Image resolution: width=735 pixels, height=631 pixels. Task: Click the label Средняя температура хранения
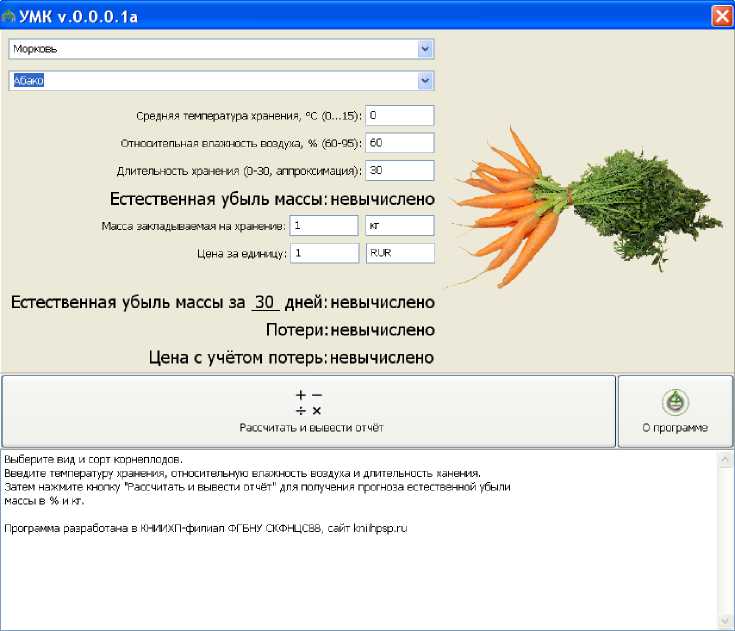pyautogui.click(x=249, y=116)
